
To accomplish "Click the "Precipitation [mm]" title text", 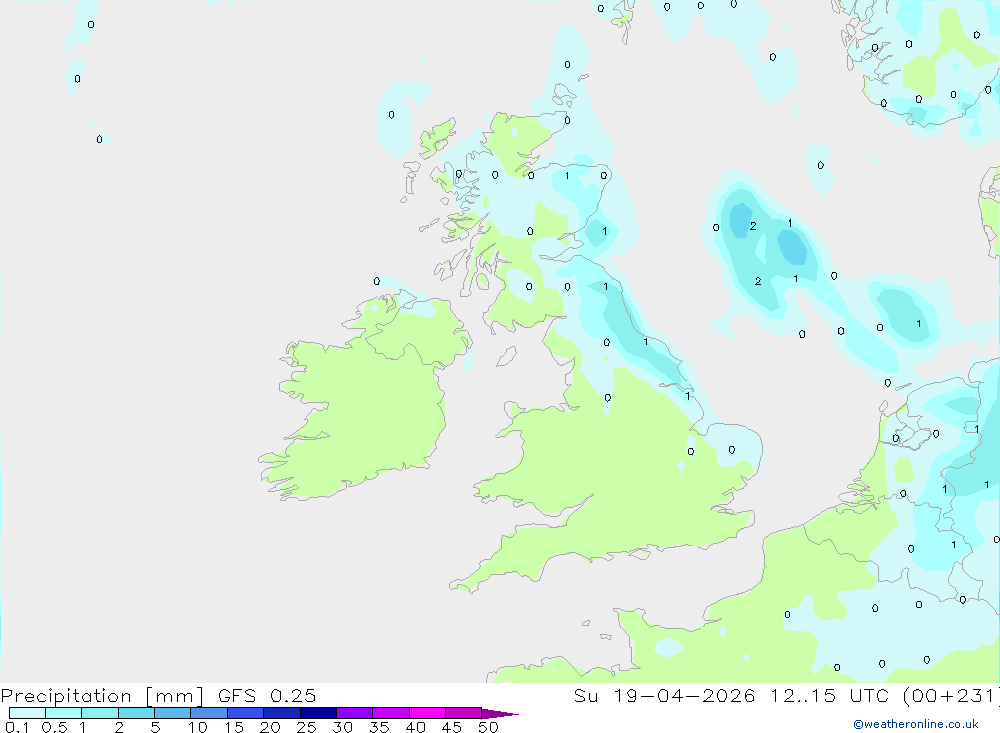I will (x=102, y=696).
